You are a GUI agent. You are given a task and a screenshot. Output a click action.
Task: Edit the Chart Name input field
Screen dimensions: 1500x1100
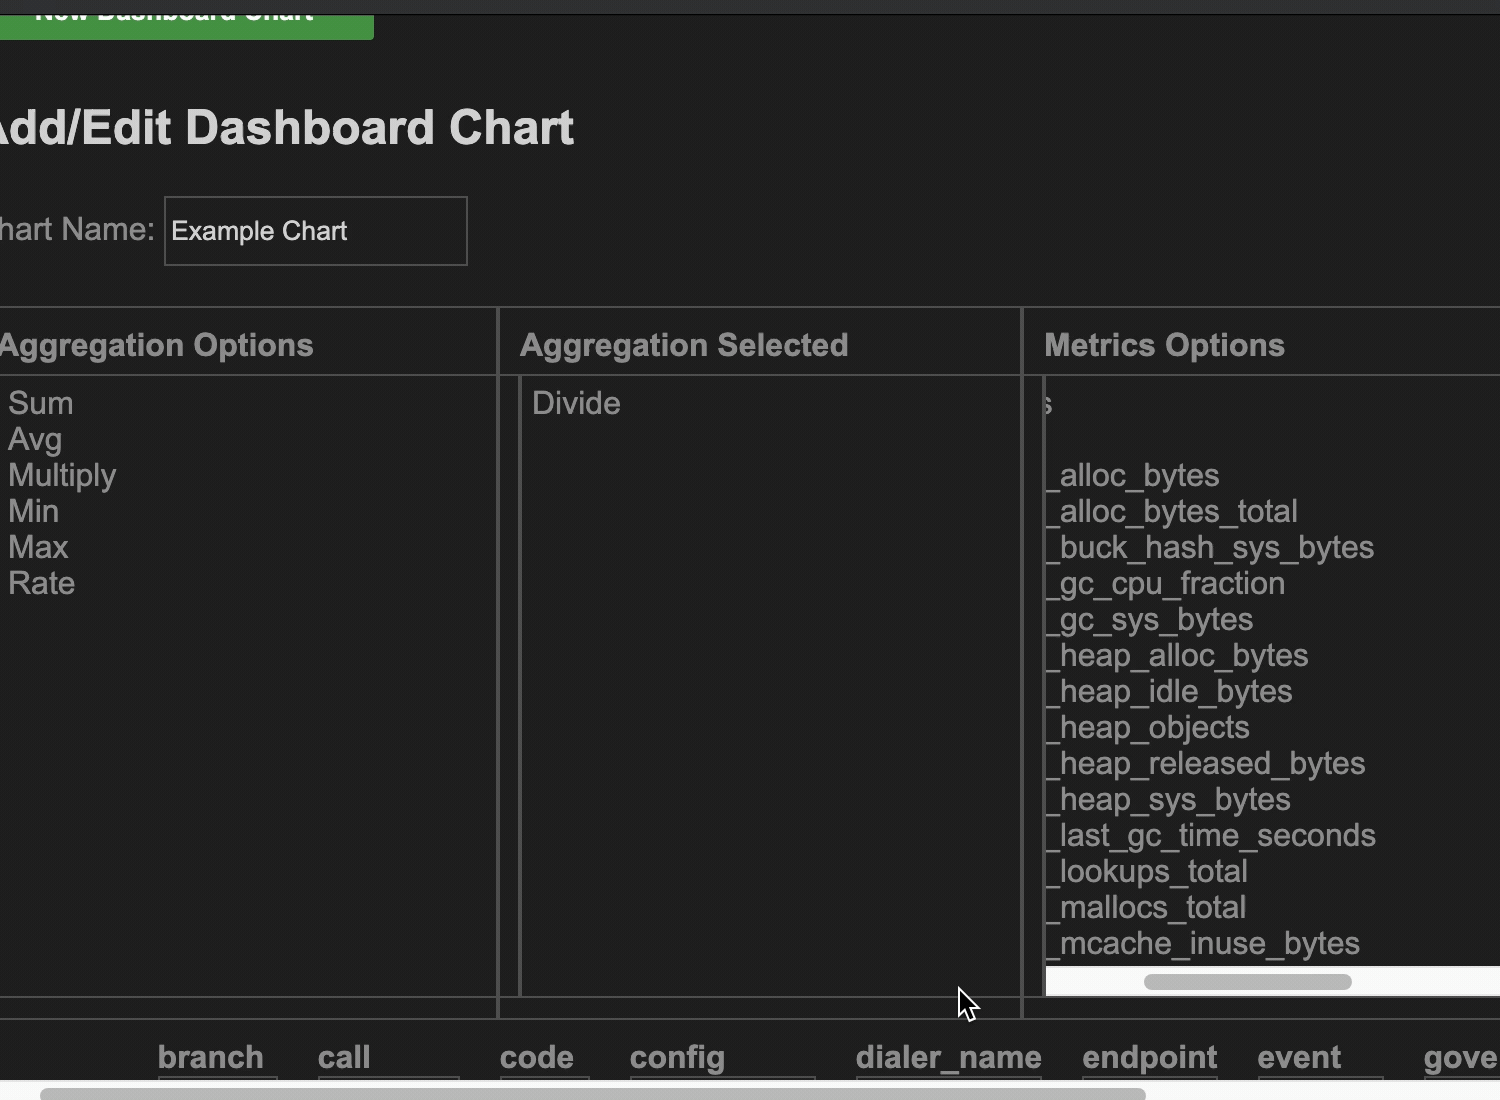(315, 231)
